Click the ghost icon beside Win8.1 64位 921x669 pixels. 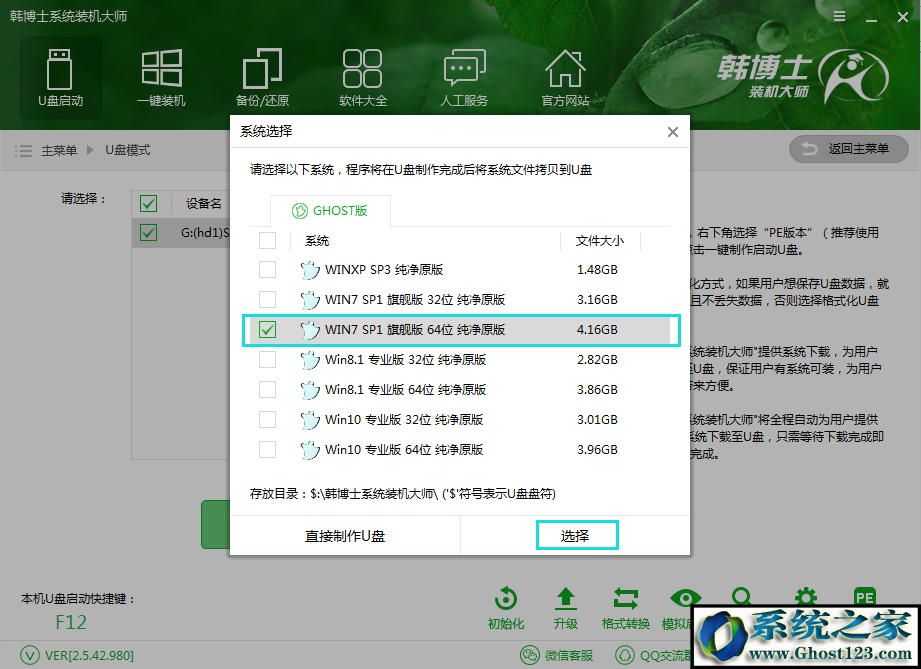(310, 390)
